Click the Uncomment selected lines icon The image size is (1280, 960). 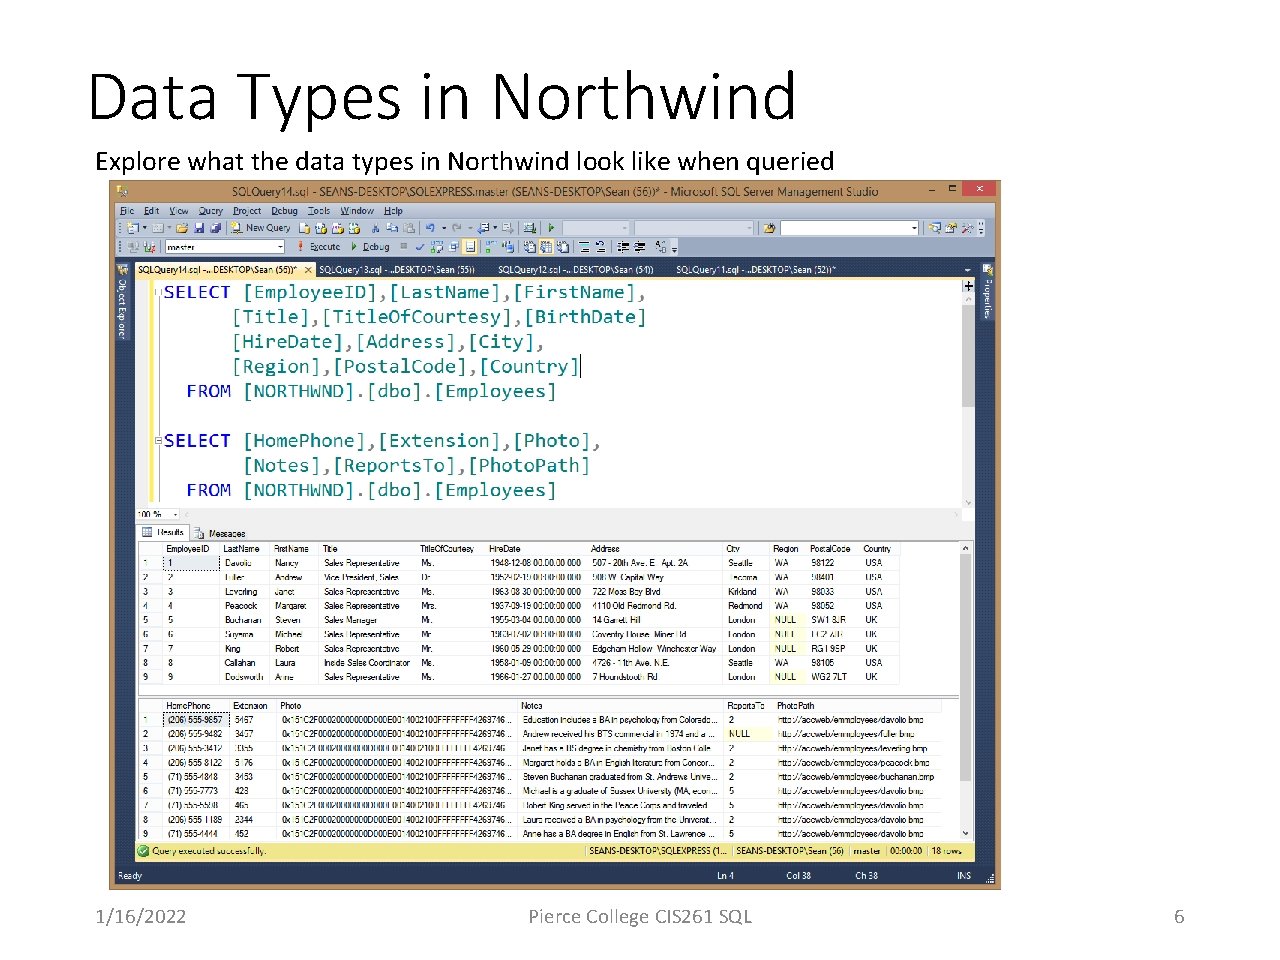pos(600,247)
